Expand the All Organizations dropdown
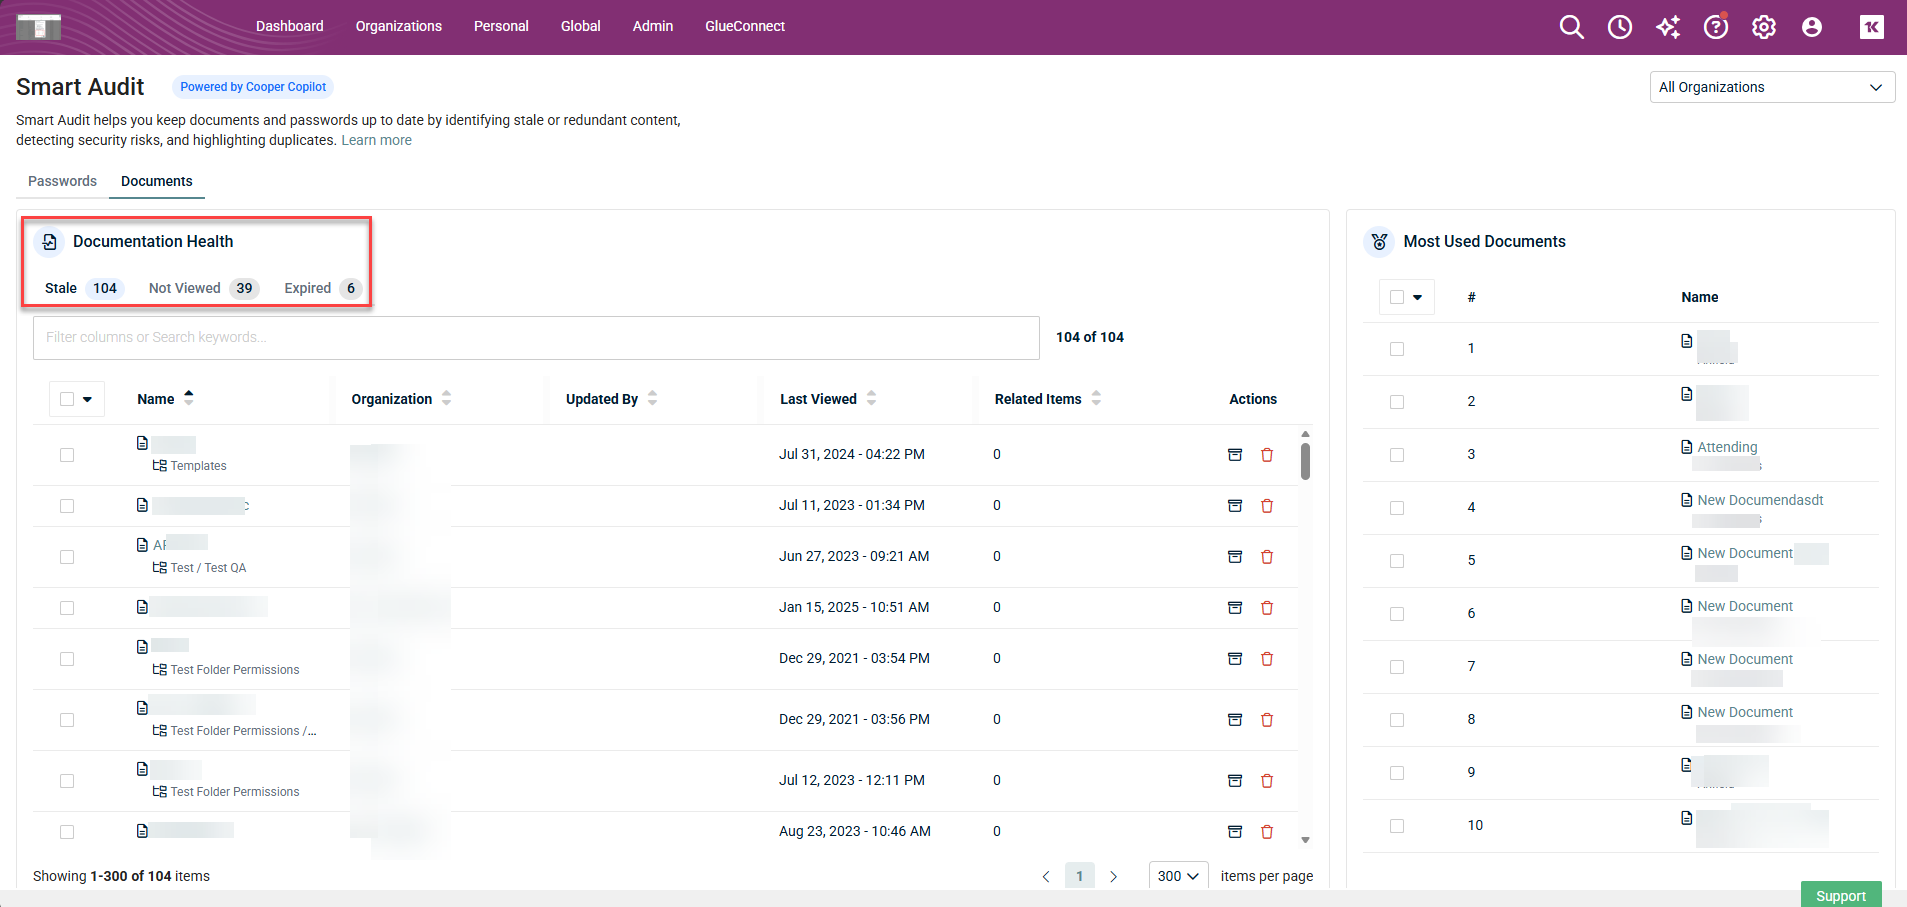1907x907 pixels. 1771,87
